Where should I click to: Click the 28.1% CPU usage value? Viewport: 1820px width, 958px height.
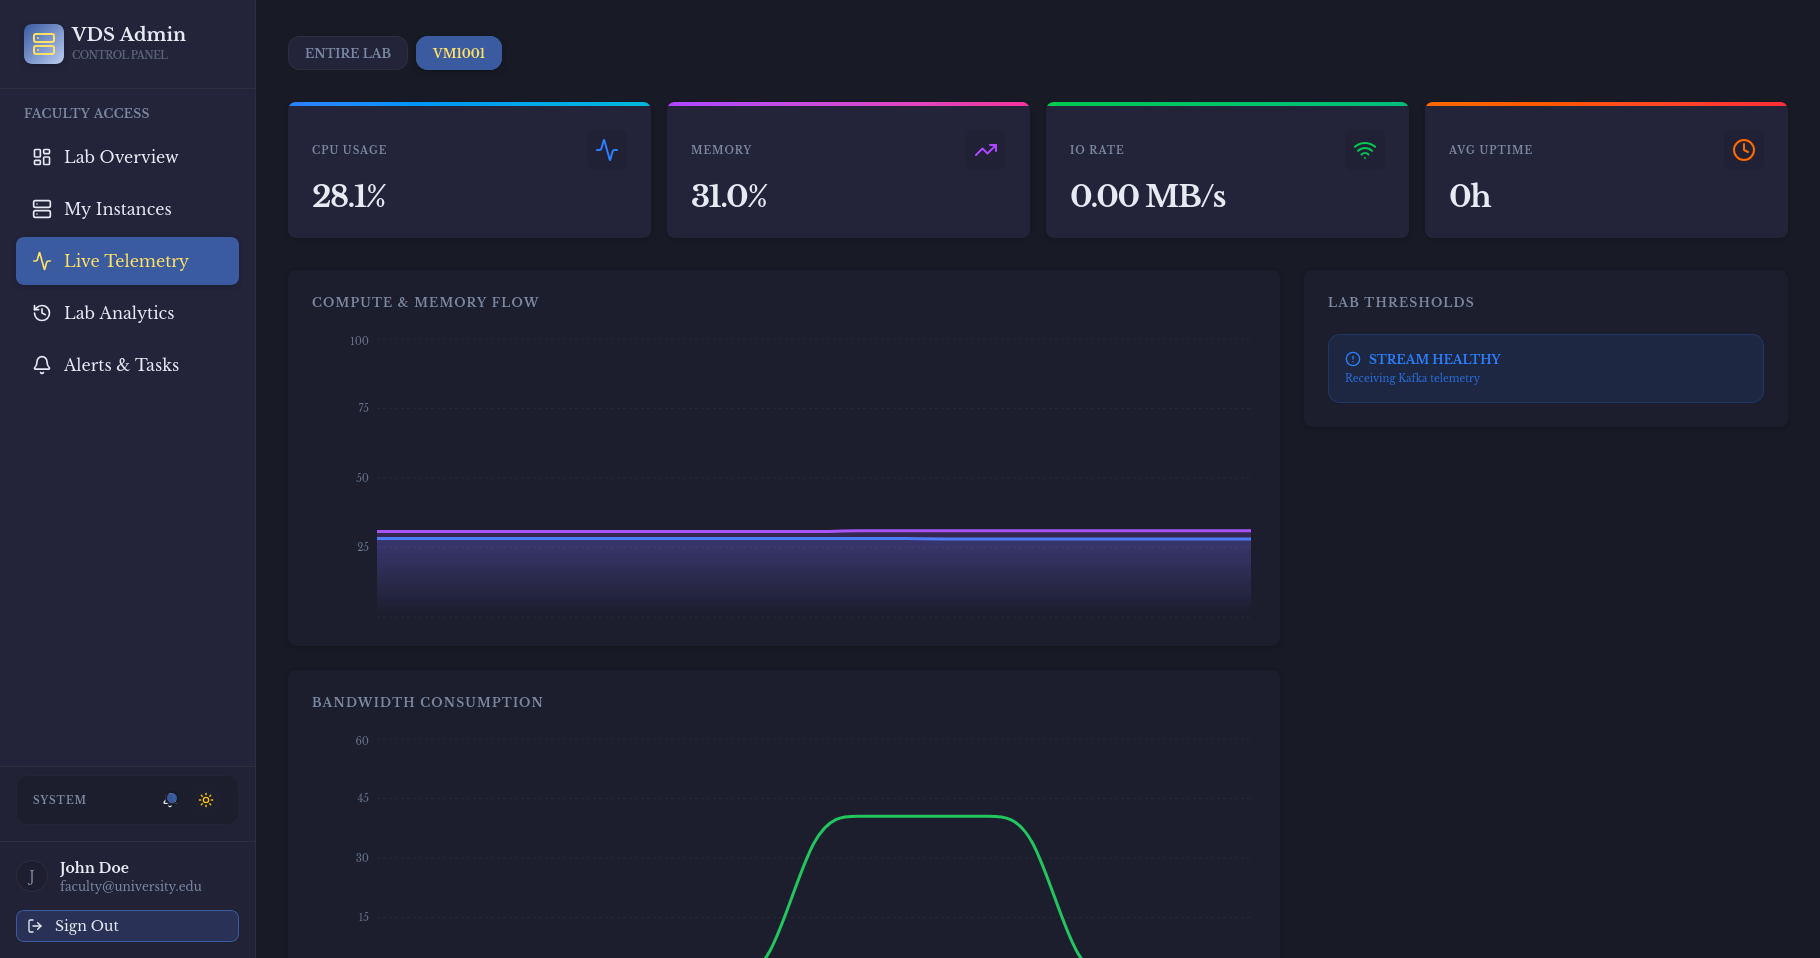tap(349, 196)
